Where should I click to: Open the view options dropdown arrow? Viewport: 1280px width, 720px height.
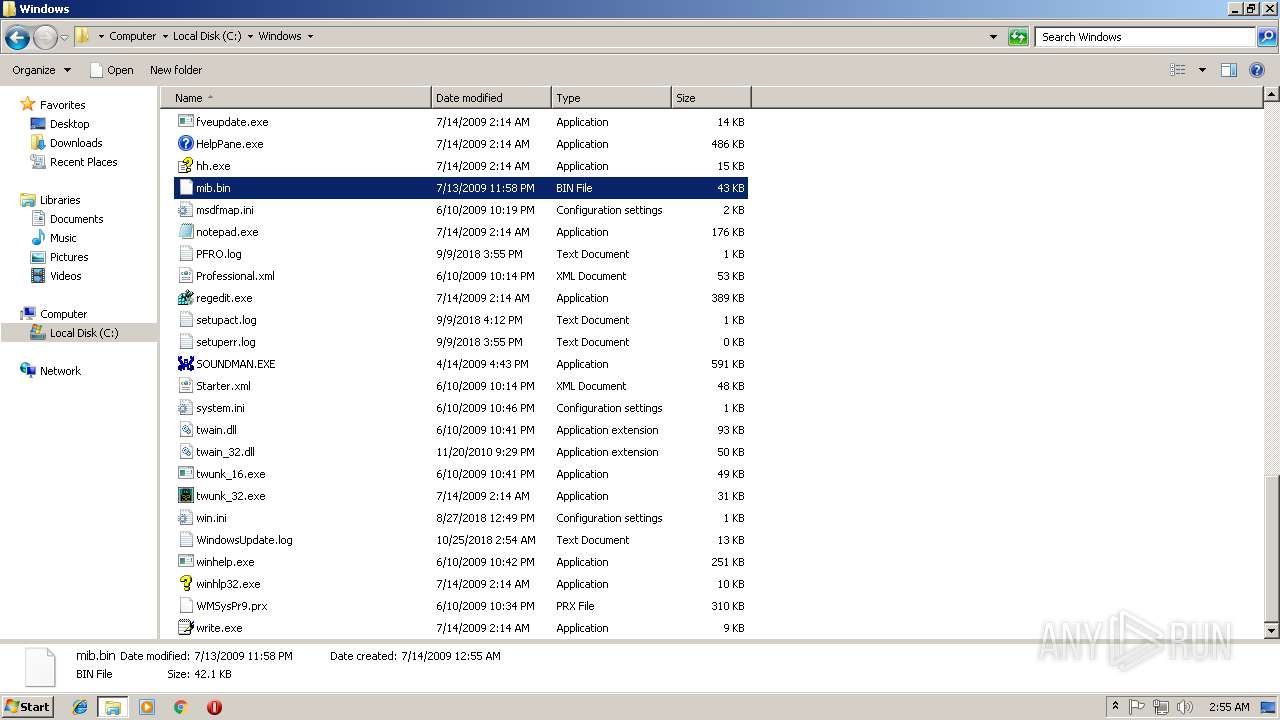[x=1202, y=70]
